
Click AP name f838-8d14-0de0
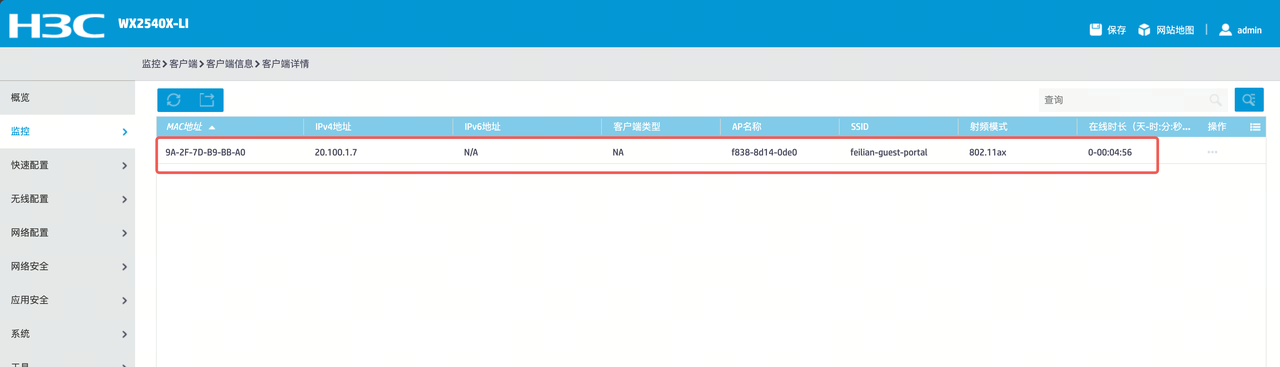[x=764, y=153]
